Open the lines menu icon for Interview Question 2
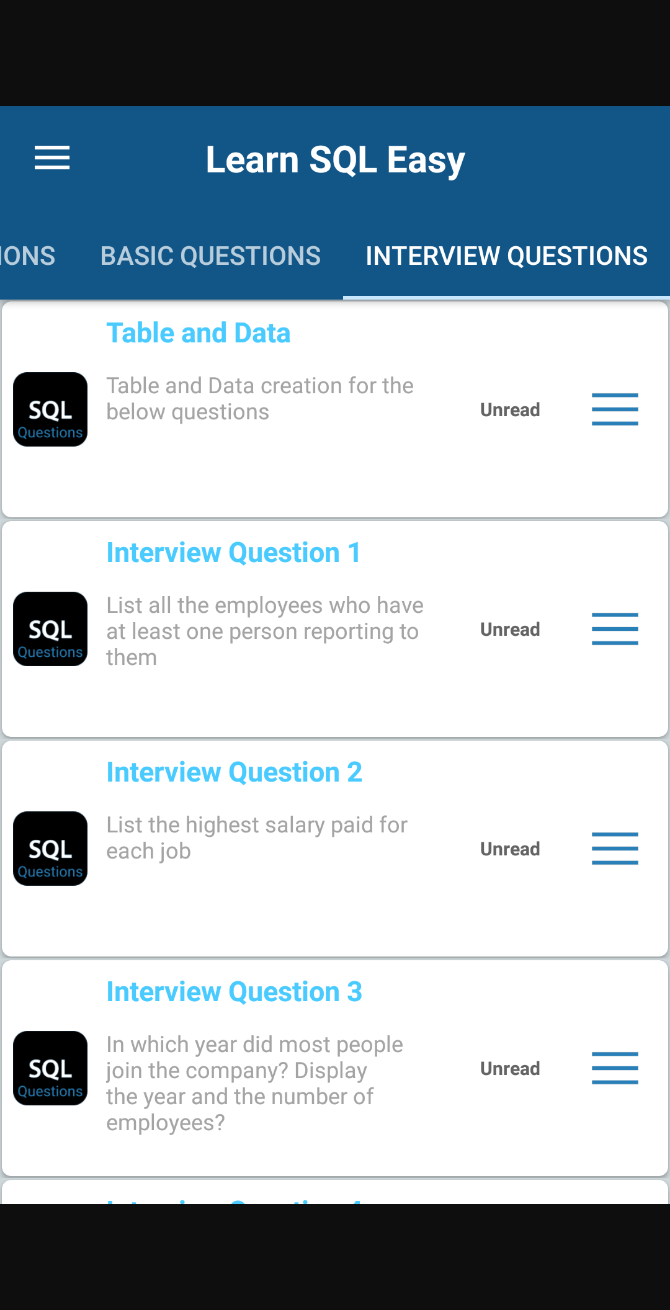This screenshot has height=1310, width=670. point(615,849)
